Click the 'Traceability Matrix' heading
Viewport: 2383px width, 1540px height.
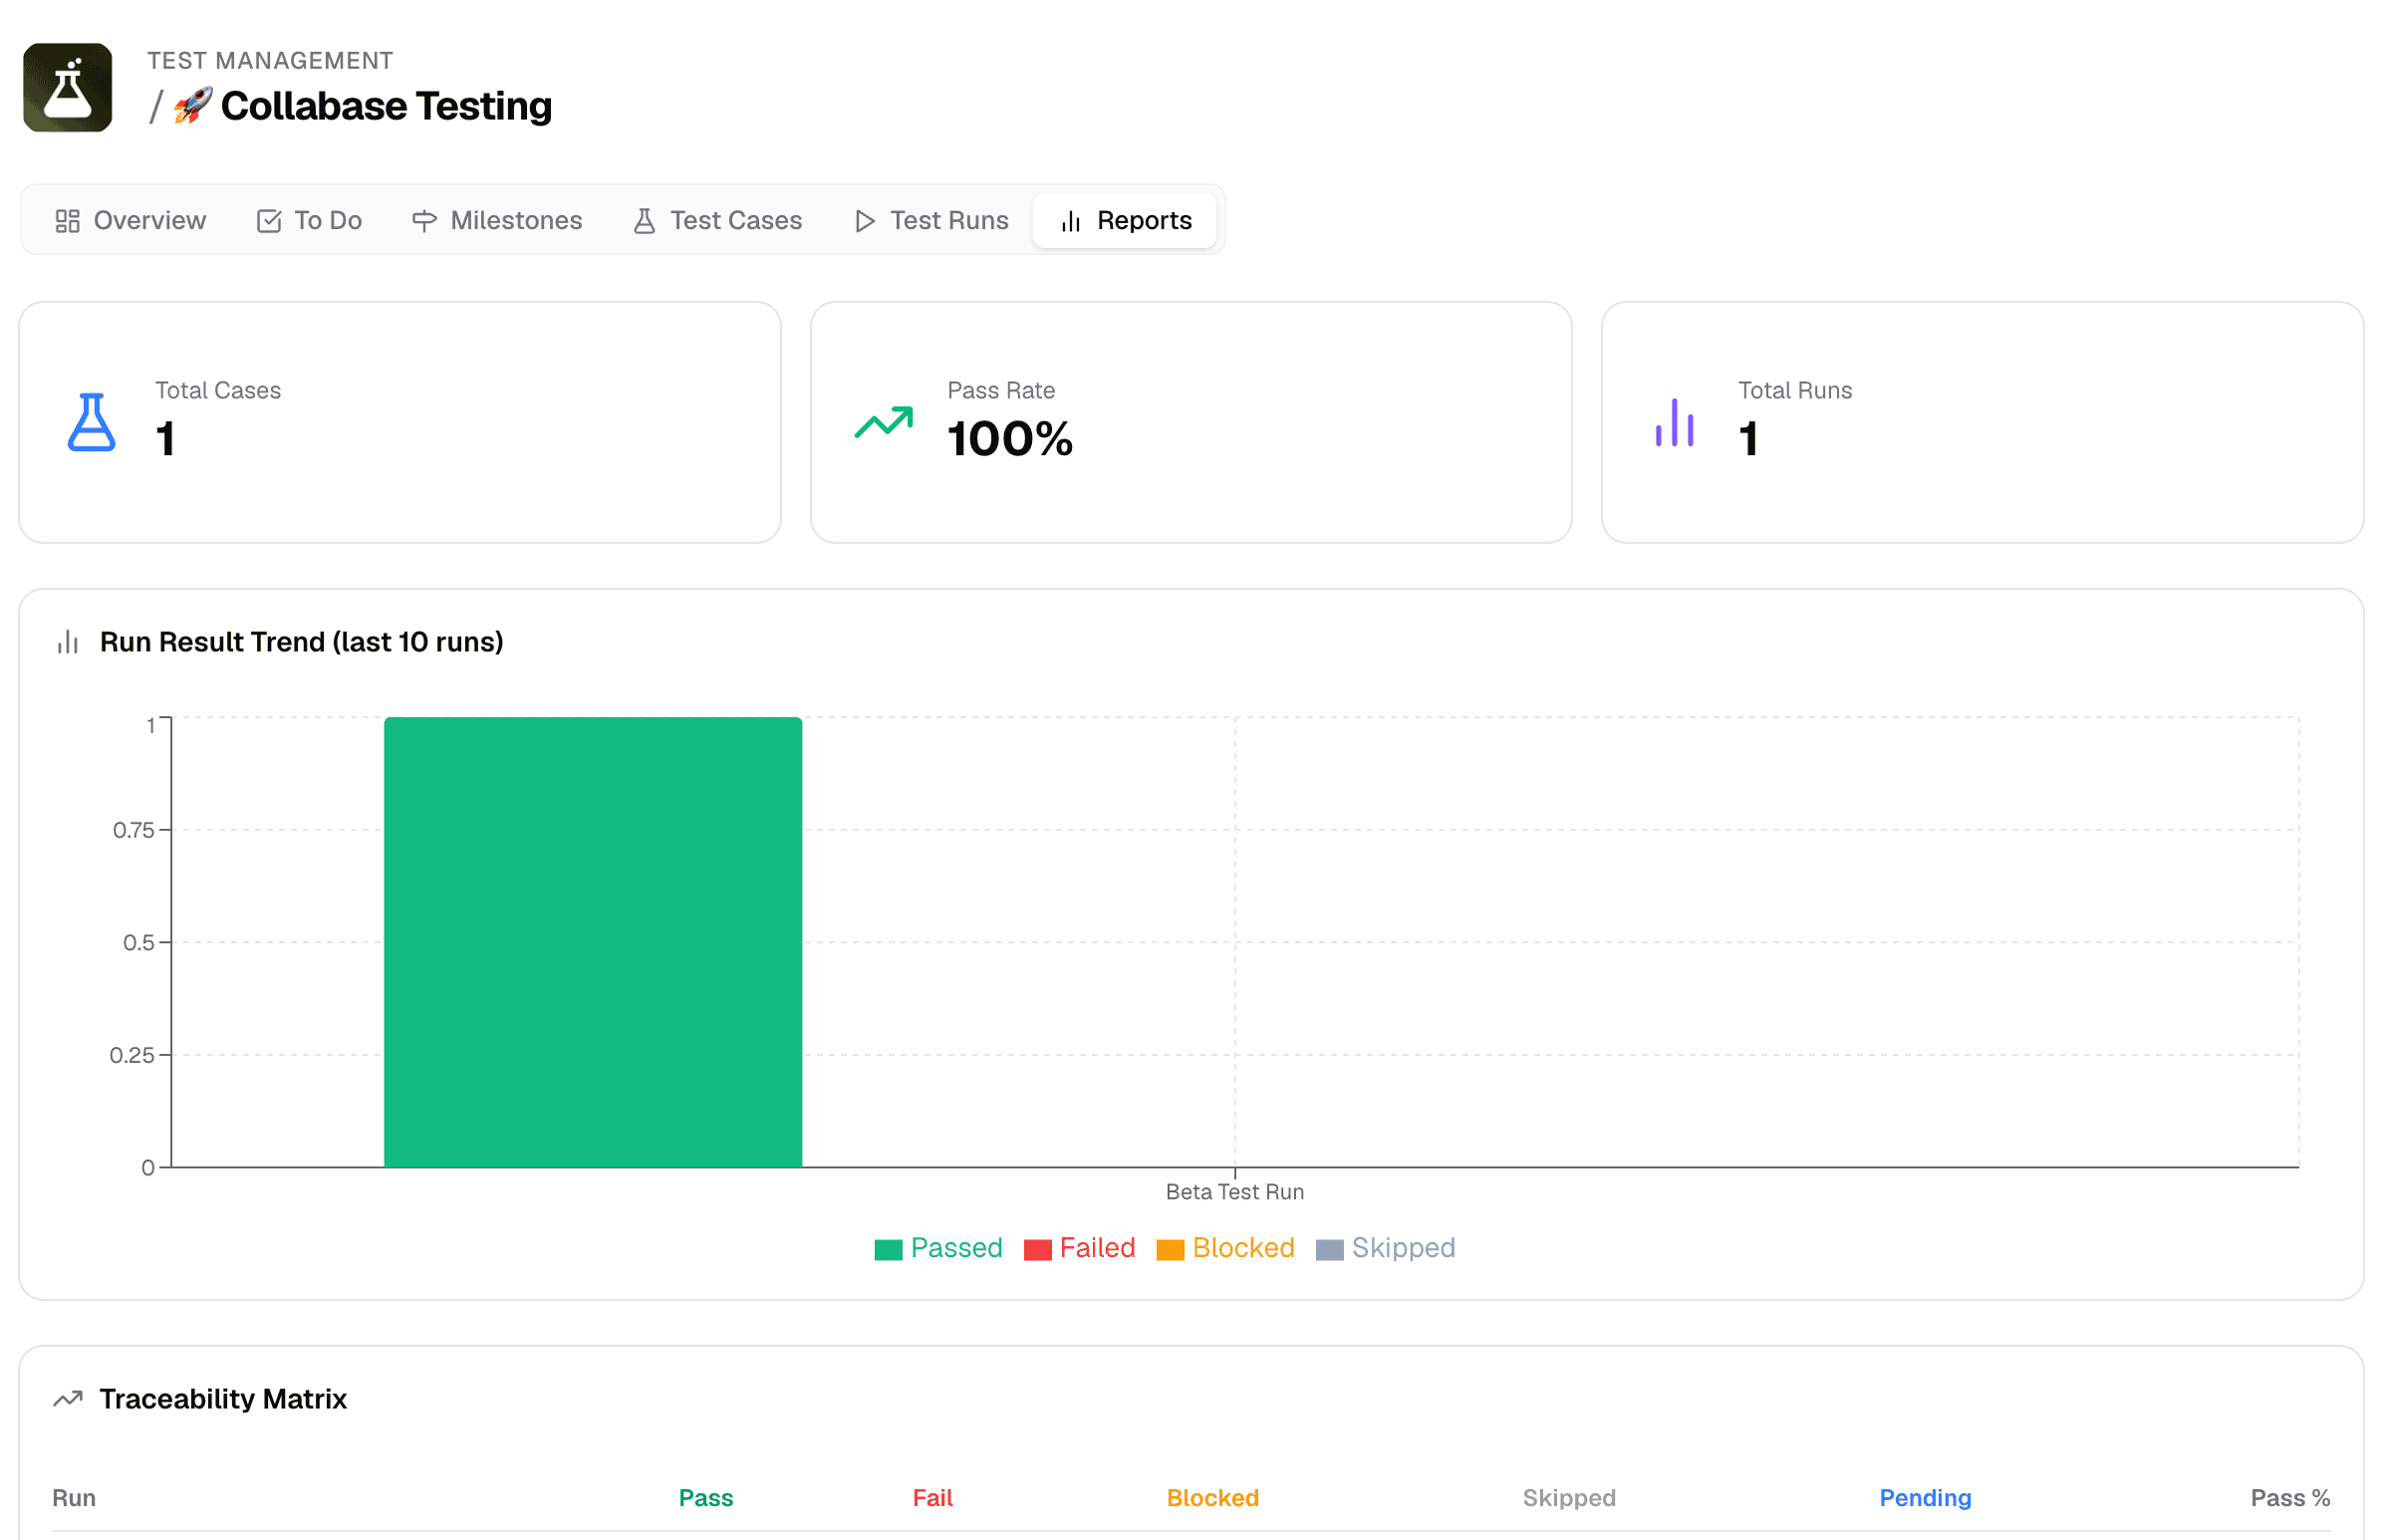223,1399
